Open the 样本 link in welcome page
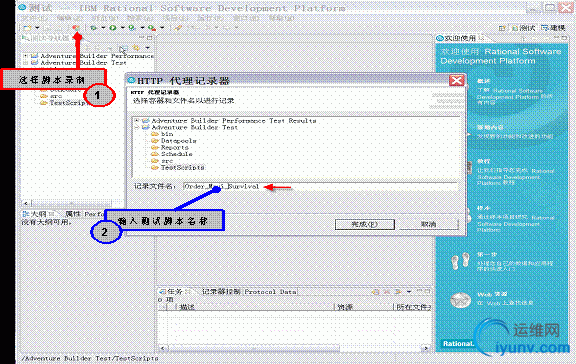This screenshot has height=364, width=576. [483, 208]
